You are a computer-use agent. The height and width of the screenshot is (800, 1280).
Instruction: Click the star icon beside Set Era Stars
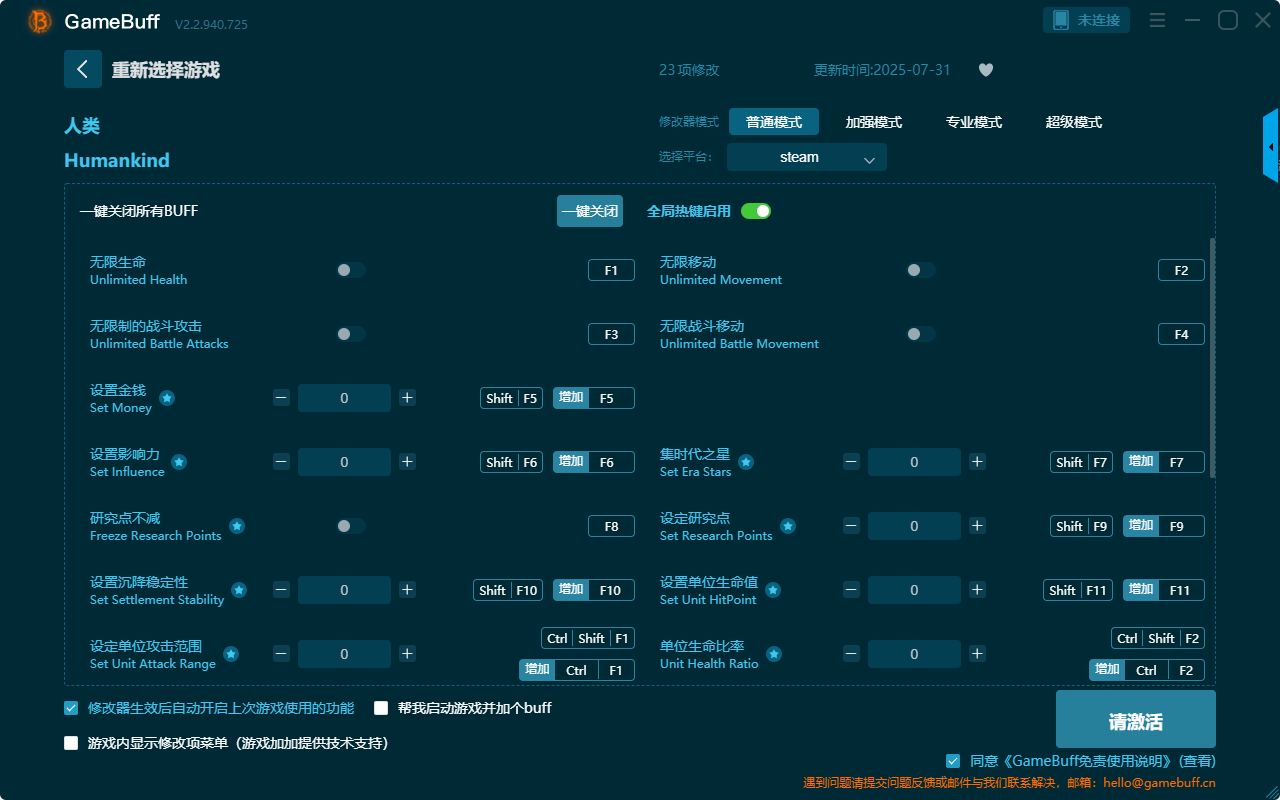746,462
